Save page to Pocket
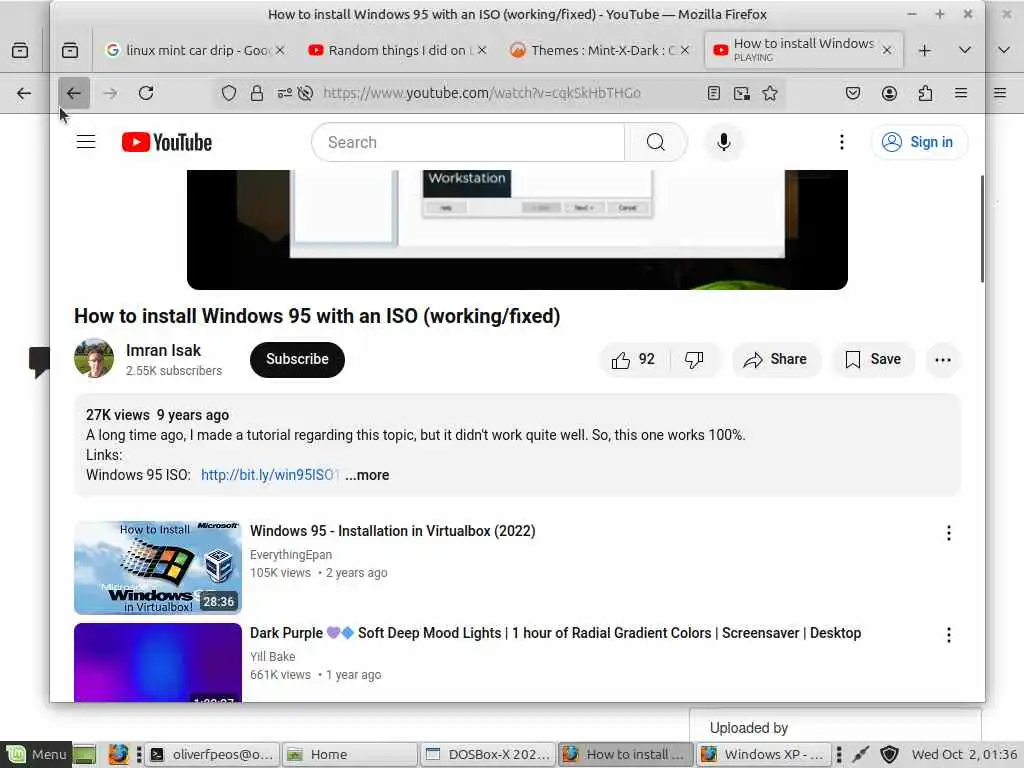This screenshot has width=1024, height=768. [852, 93]
